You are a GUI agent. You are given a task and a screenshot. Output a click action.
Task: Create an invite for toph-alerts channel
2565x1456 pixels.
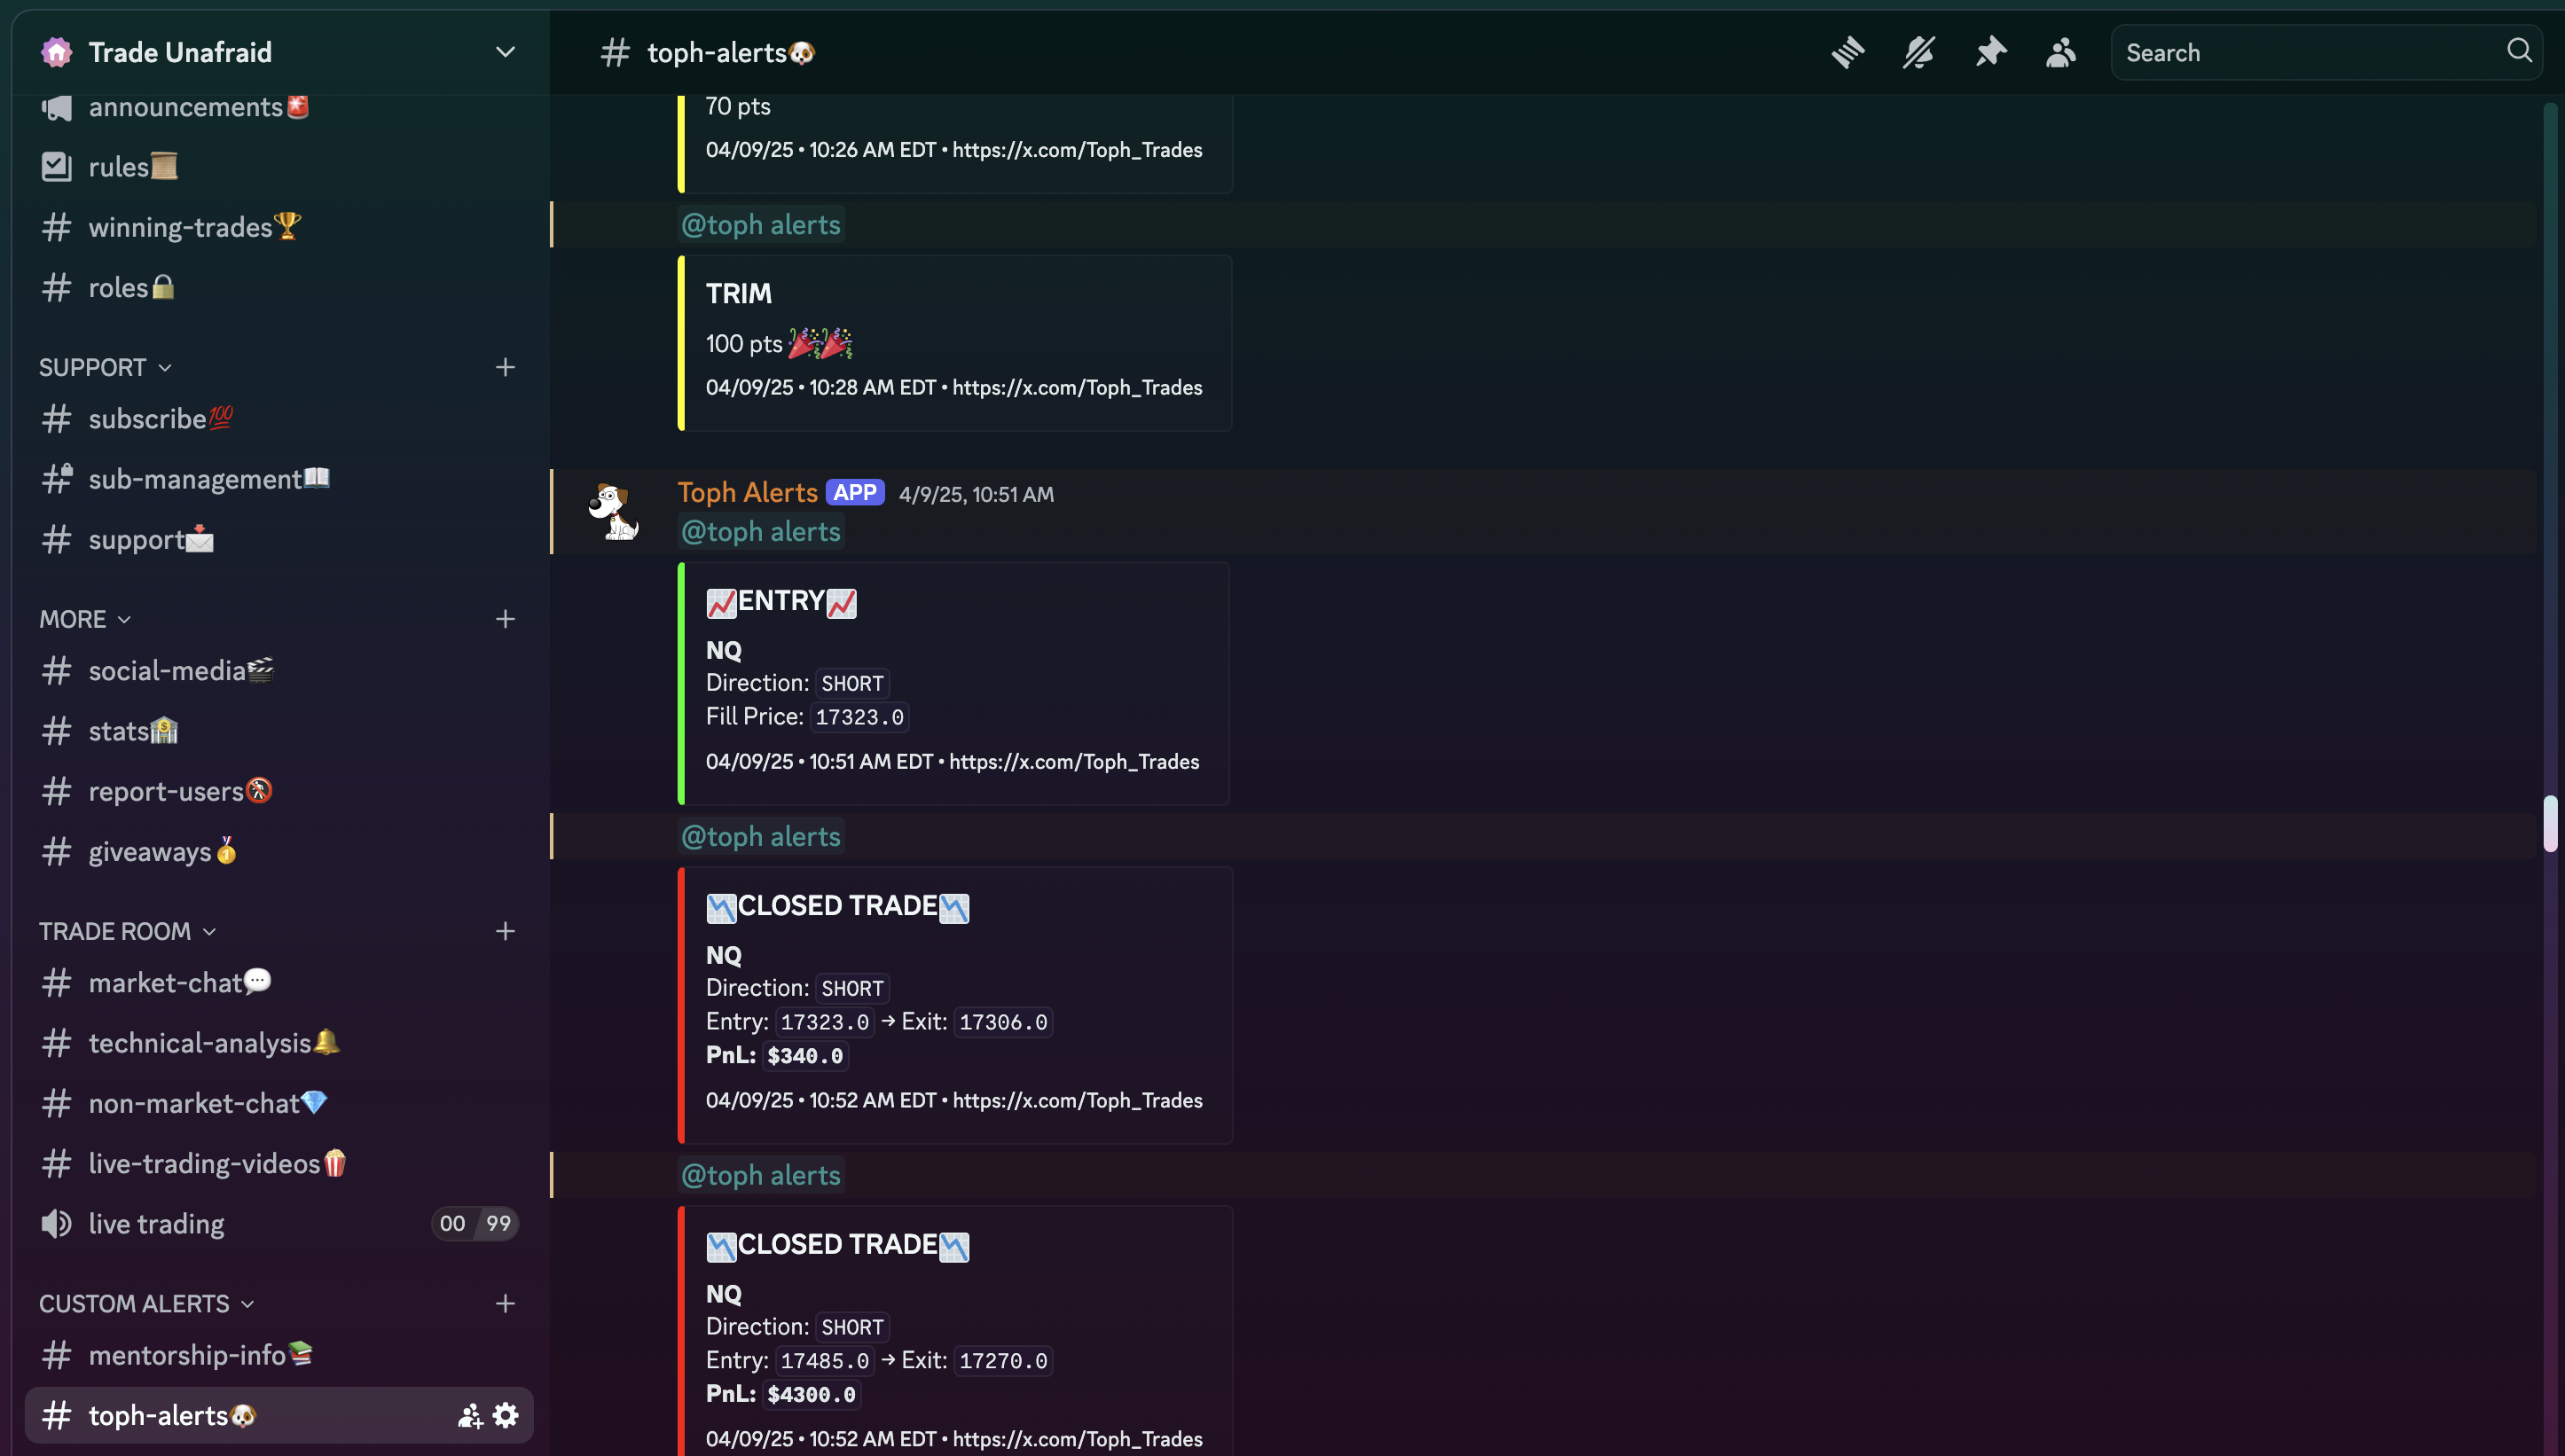point(470,1415)
